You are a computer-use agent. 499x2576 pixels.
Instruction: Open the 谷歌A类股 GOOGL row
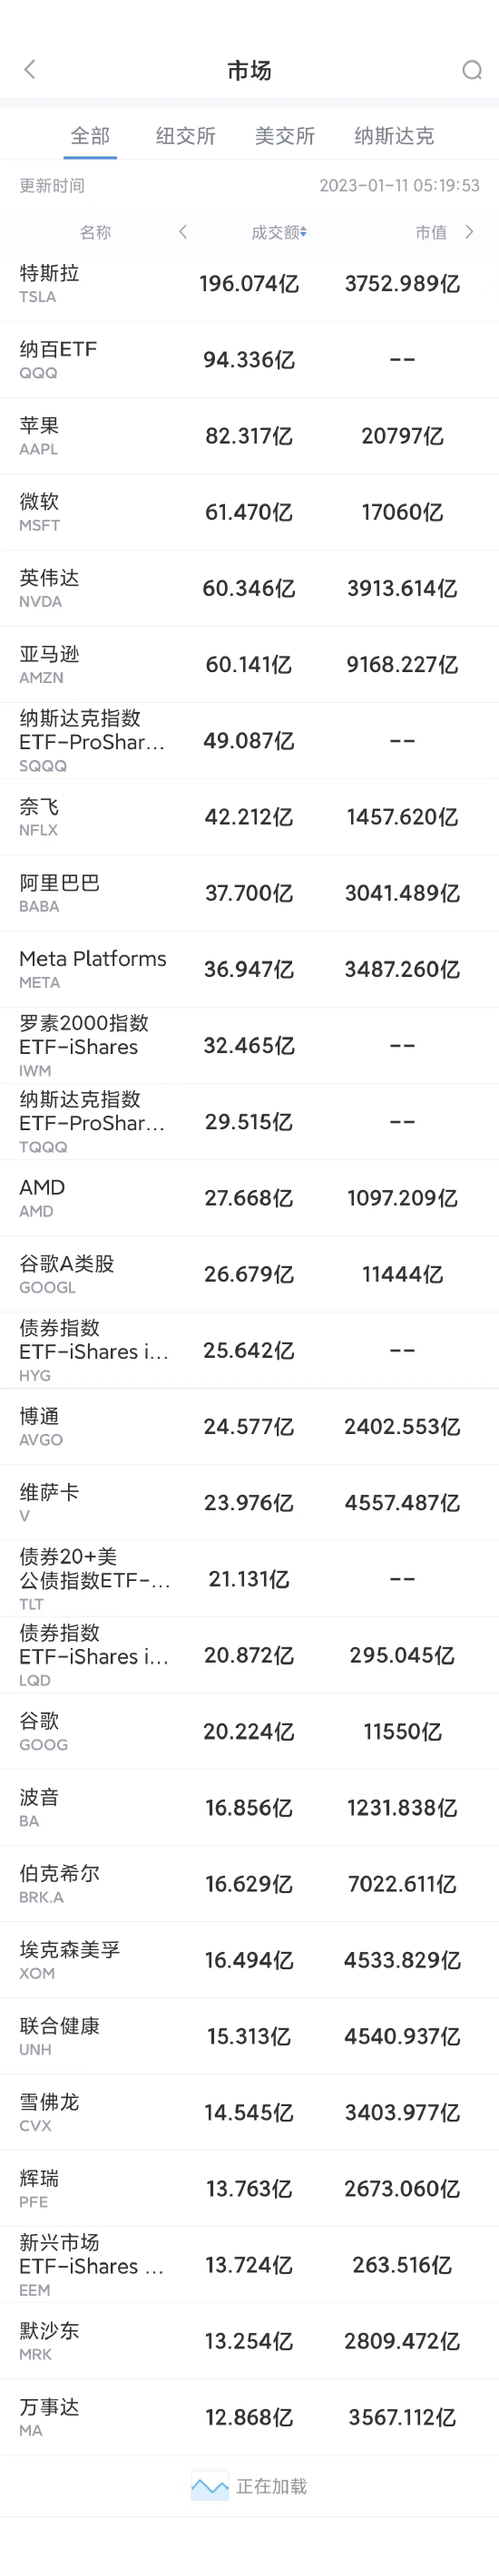pyautogui.click(x=249, y=1274)
